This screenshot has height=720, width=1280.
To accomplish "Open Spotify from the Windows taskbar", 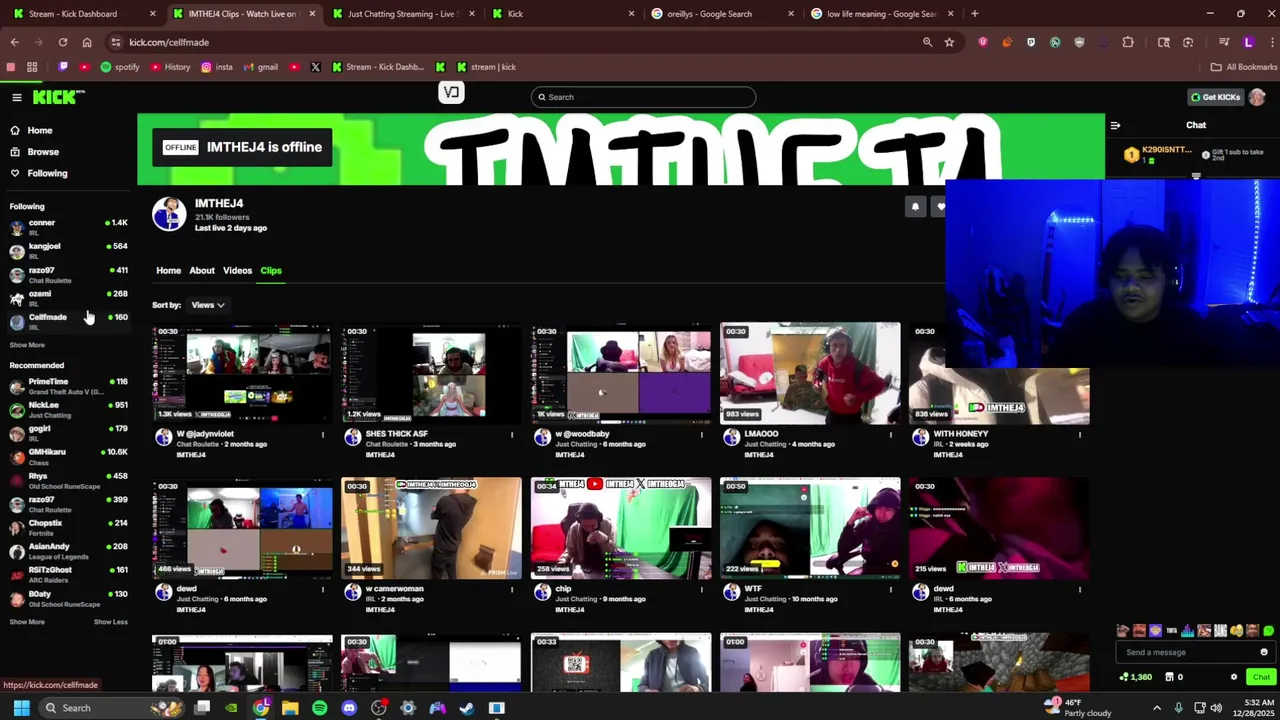I will 319,708.
